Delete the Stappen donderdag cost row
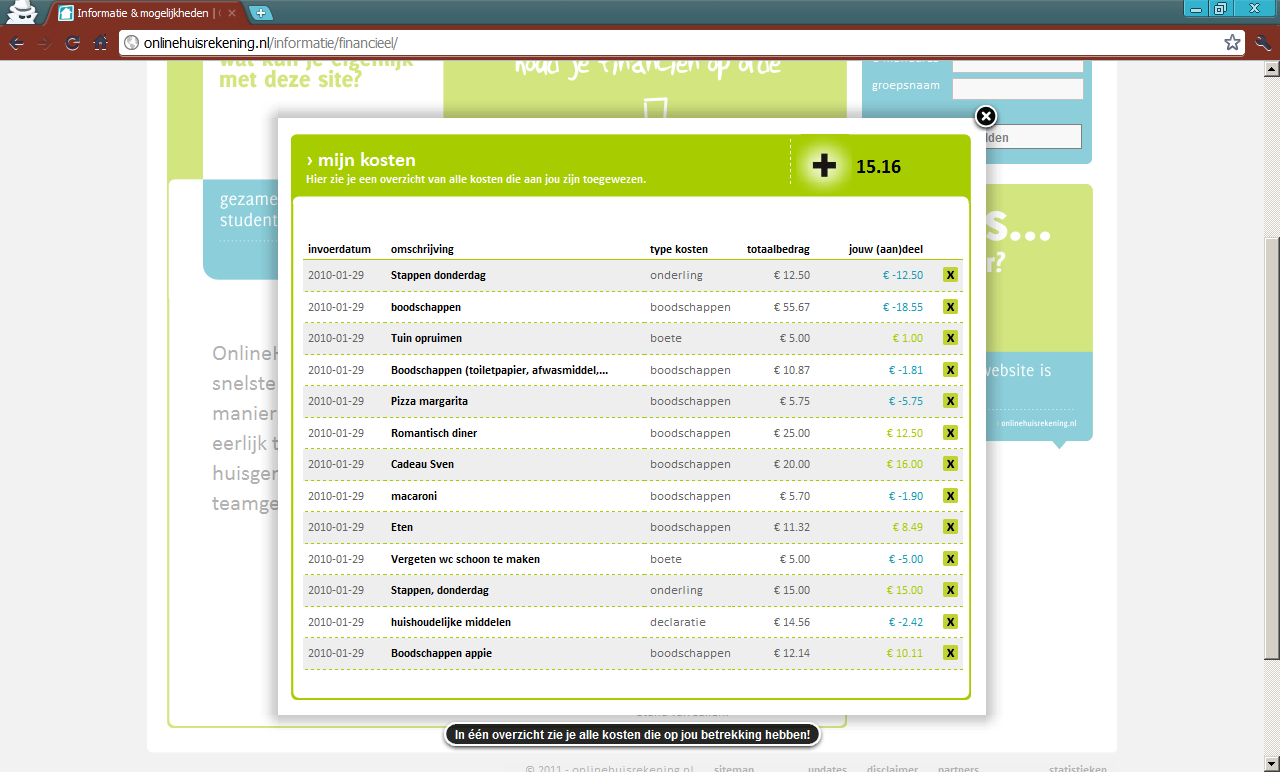Screen dimensions: 1280x772 [x=950, y=275]
